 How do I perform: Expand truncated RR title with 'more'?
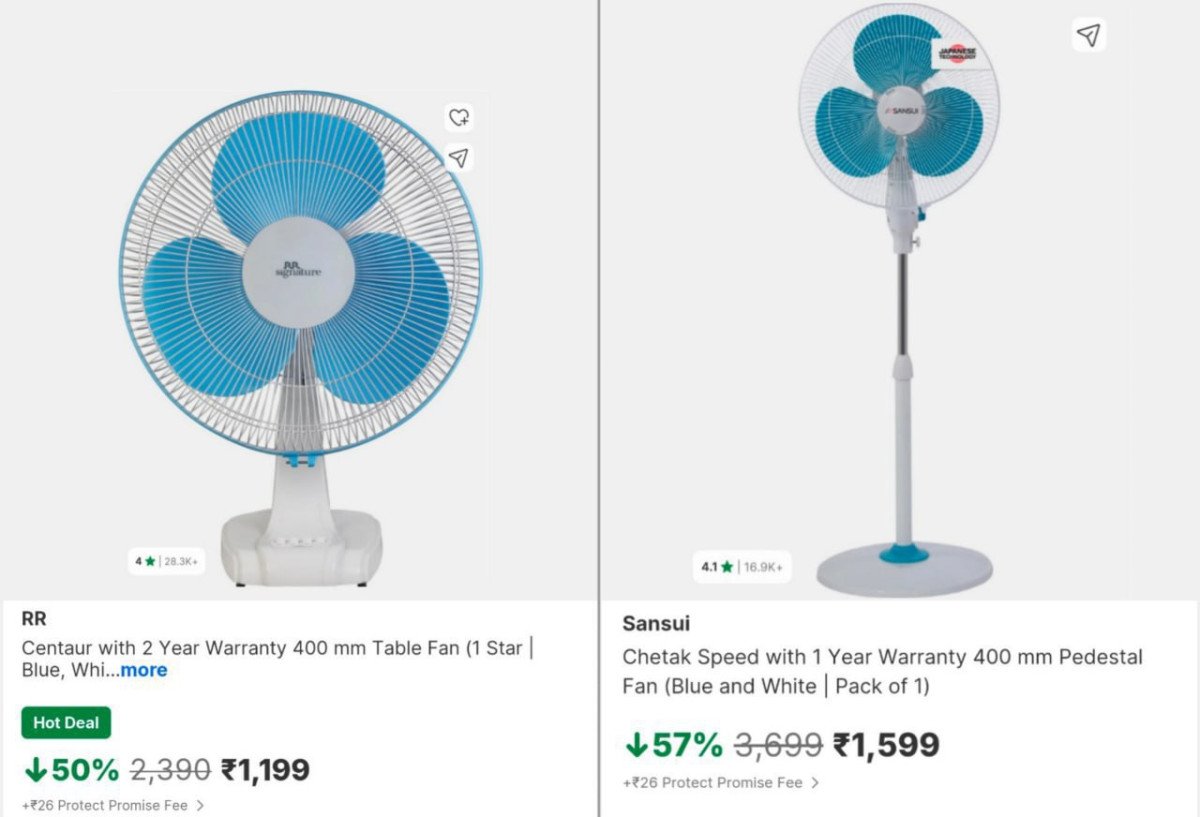tap(144, 670)
